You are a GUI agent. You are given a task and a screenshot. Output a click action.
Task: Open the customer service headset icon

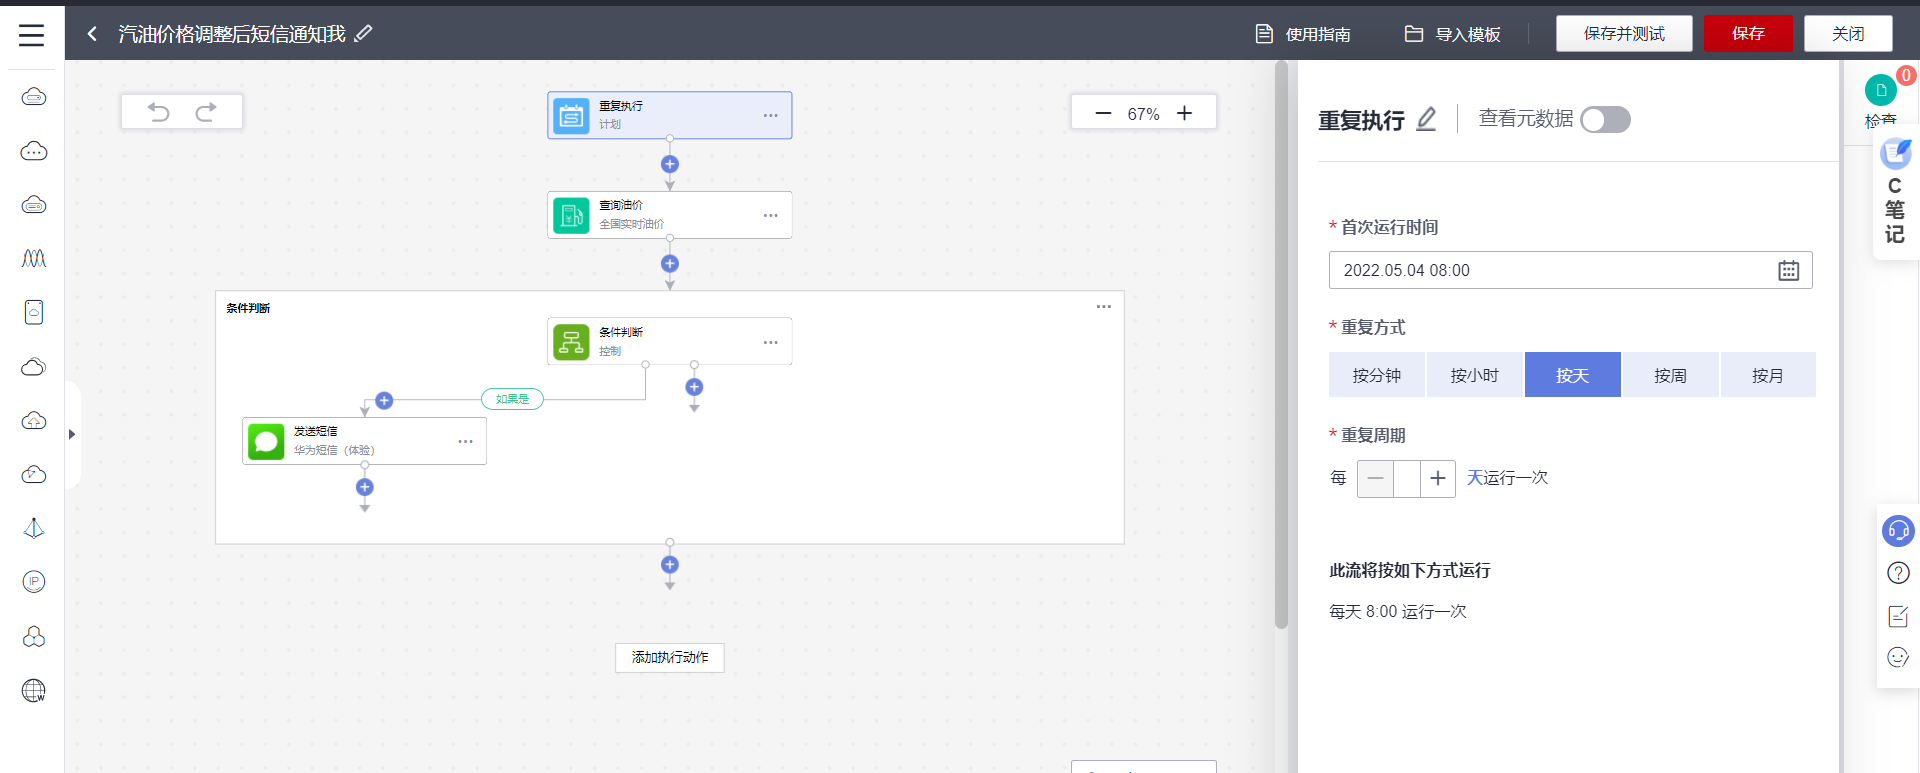pos(1898,530)
